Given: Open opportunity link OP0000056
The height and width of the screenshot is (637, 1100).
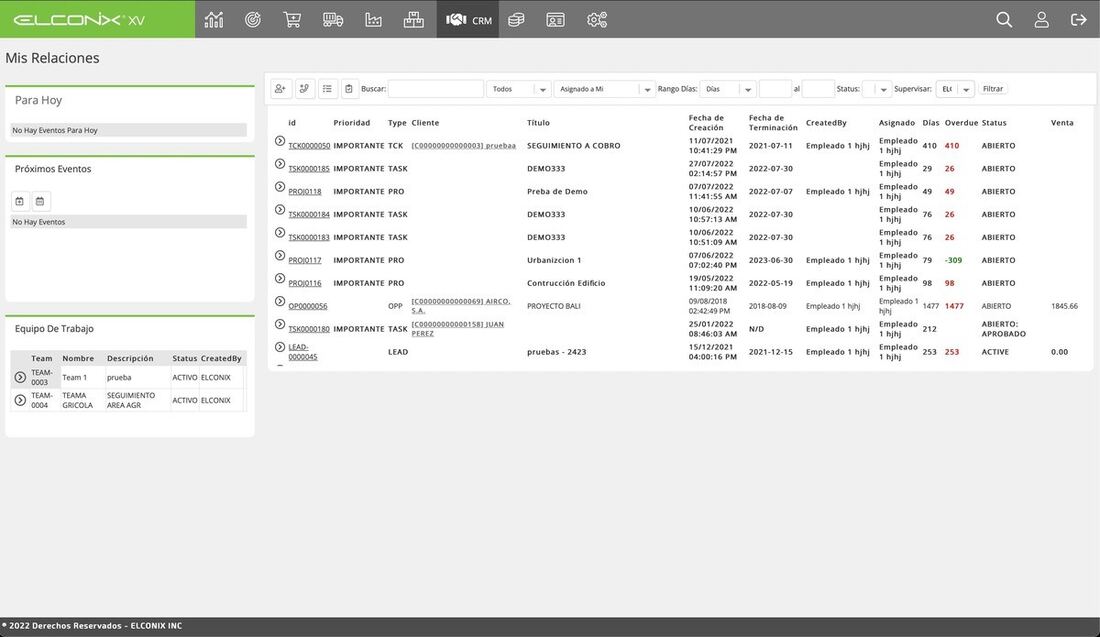Looking at the screenshot, I should pos(307,306).
